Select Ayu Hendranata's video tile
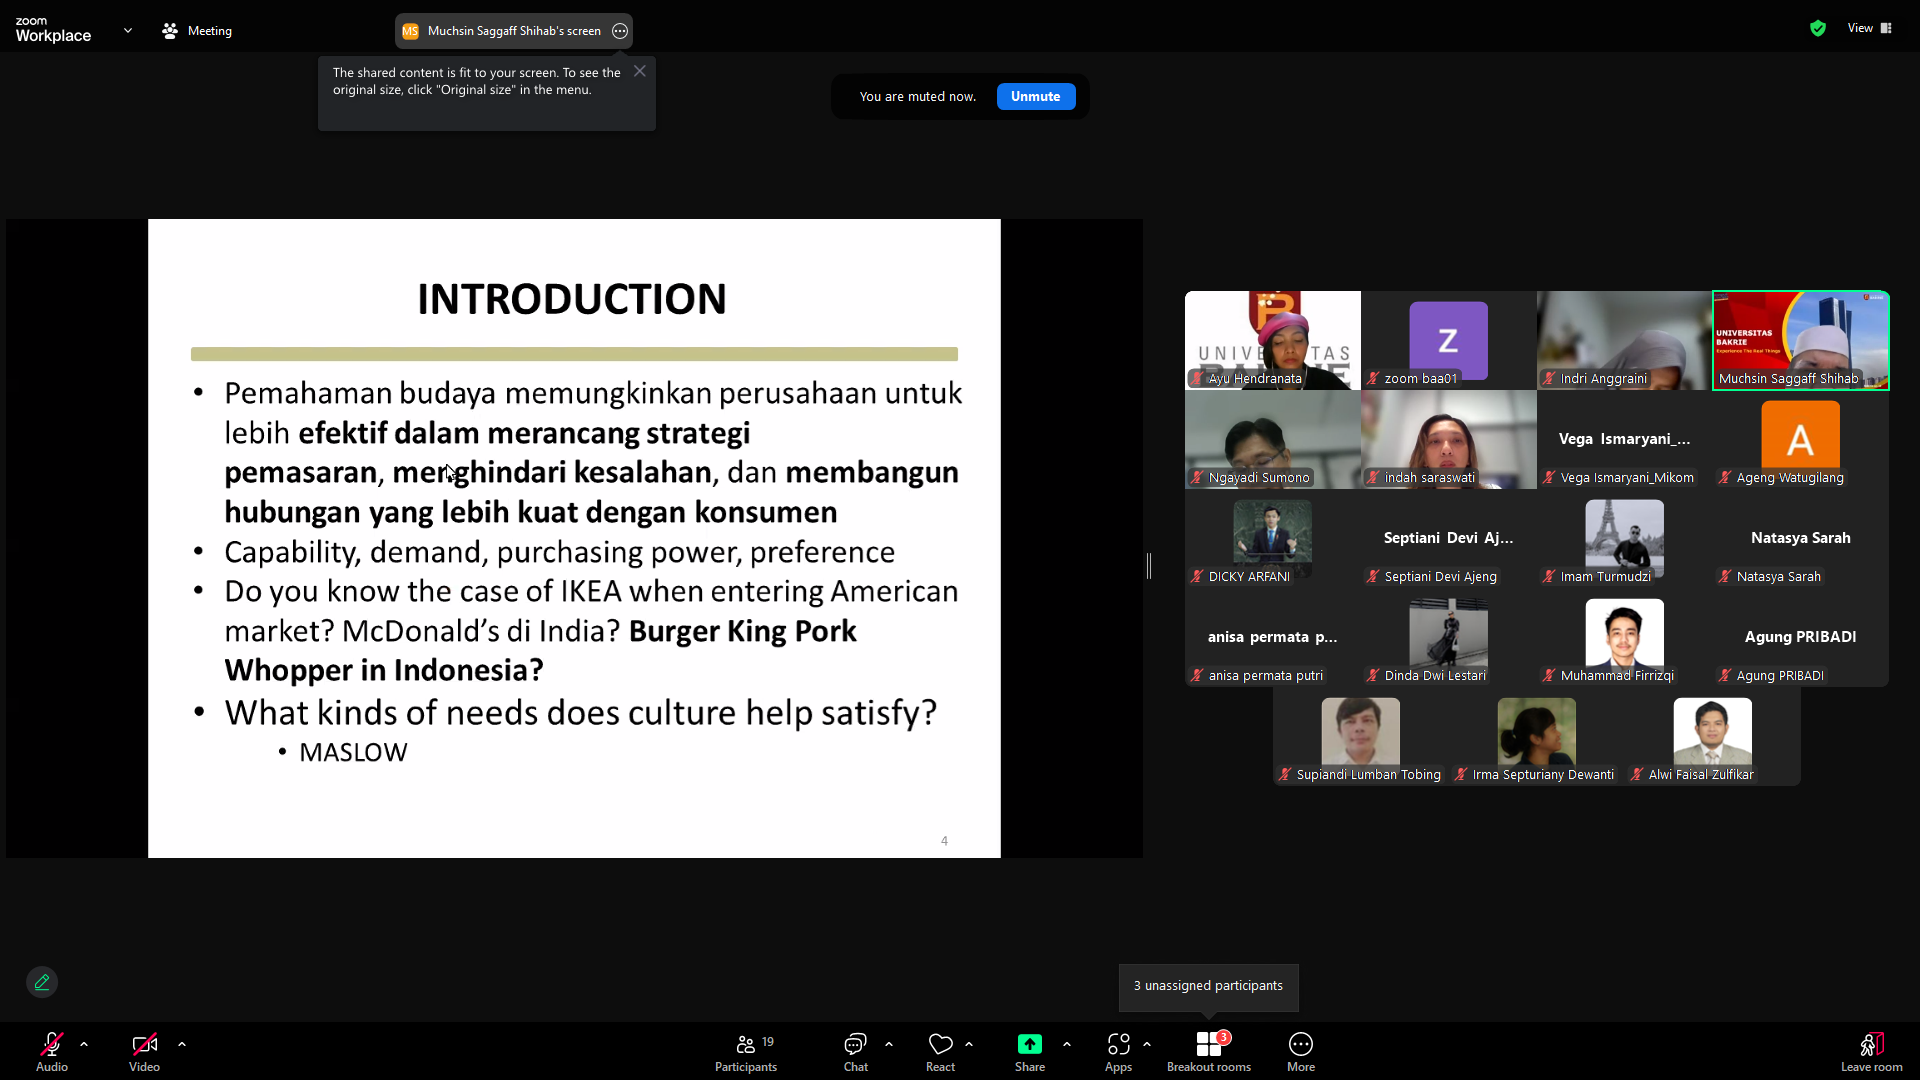This screenshot has width=1920, height=1080. coord(1273,340)
